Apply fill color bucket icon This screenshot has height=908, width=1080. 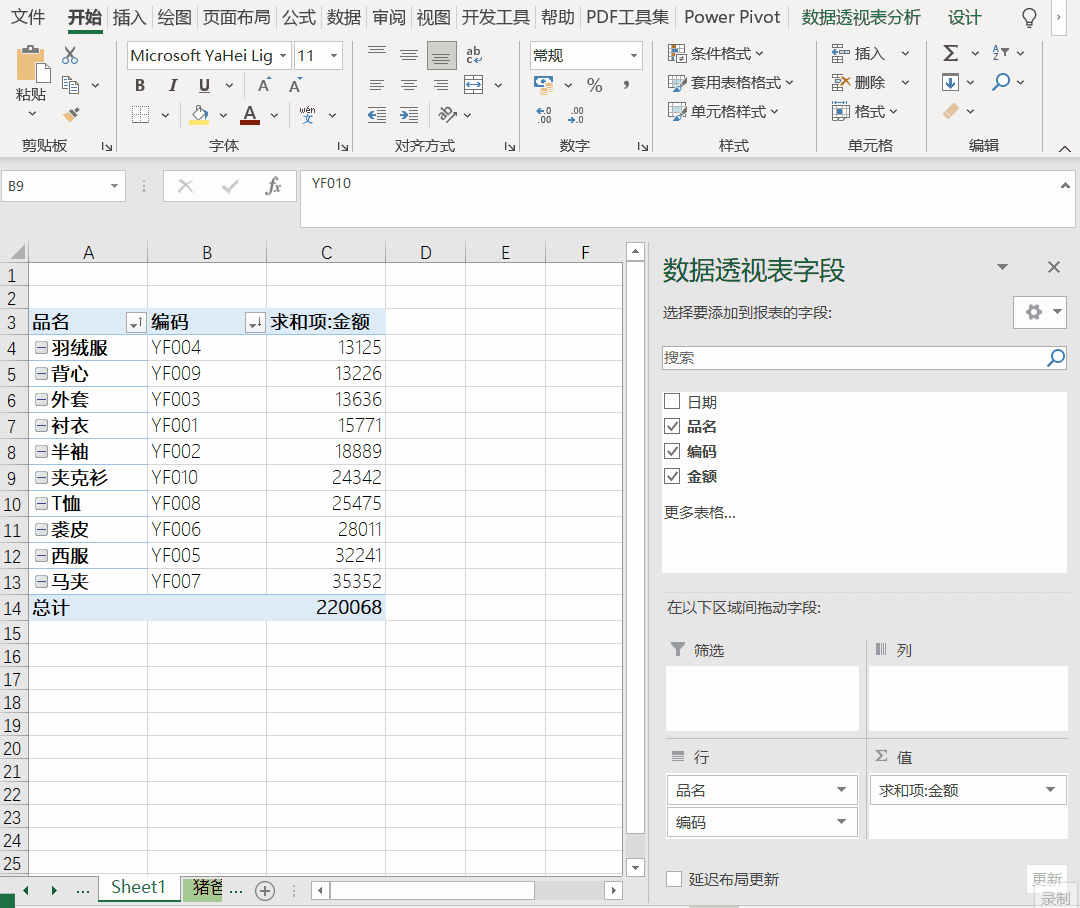(200, 114)
